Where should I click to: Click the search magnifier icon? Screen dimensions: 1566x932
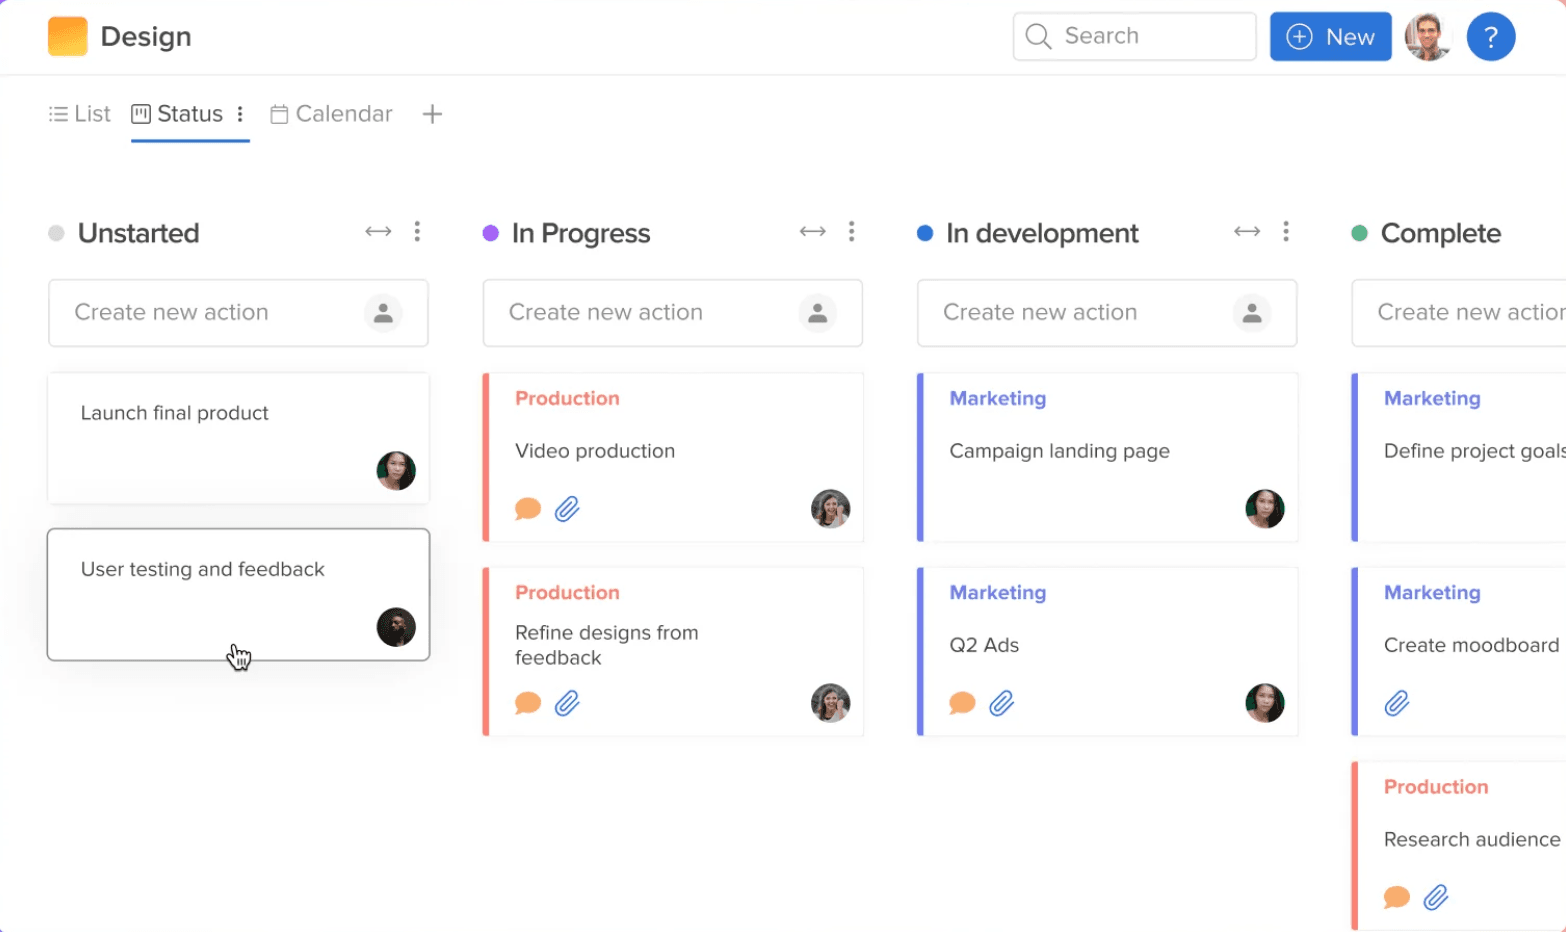pyautogui.click(x=1039, y=36)
